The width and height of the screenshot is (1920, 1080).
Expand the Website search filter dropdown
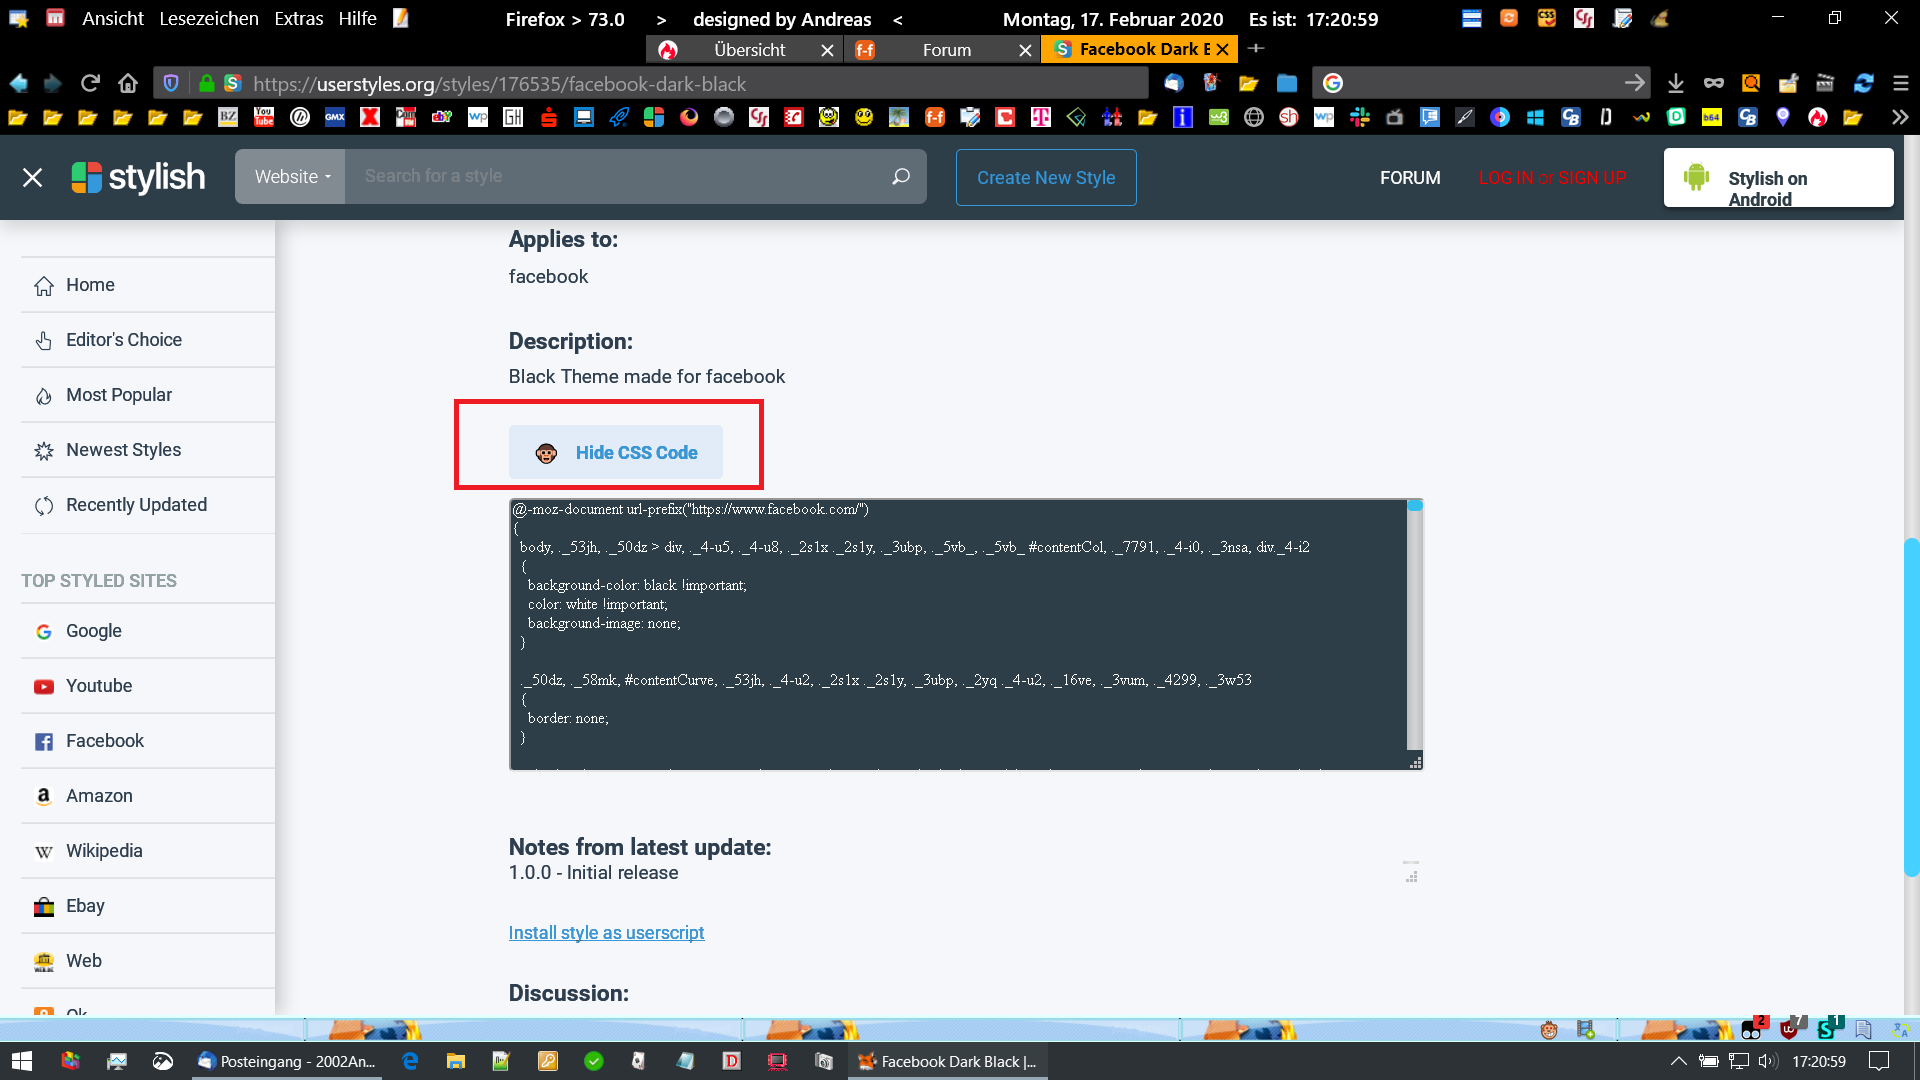(291, 177)
